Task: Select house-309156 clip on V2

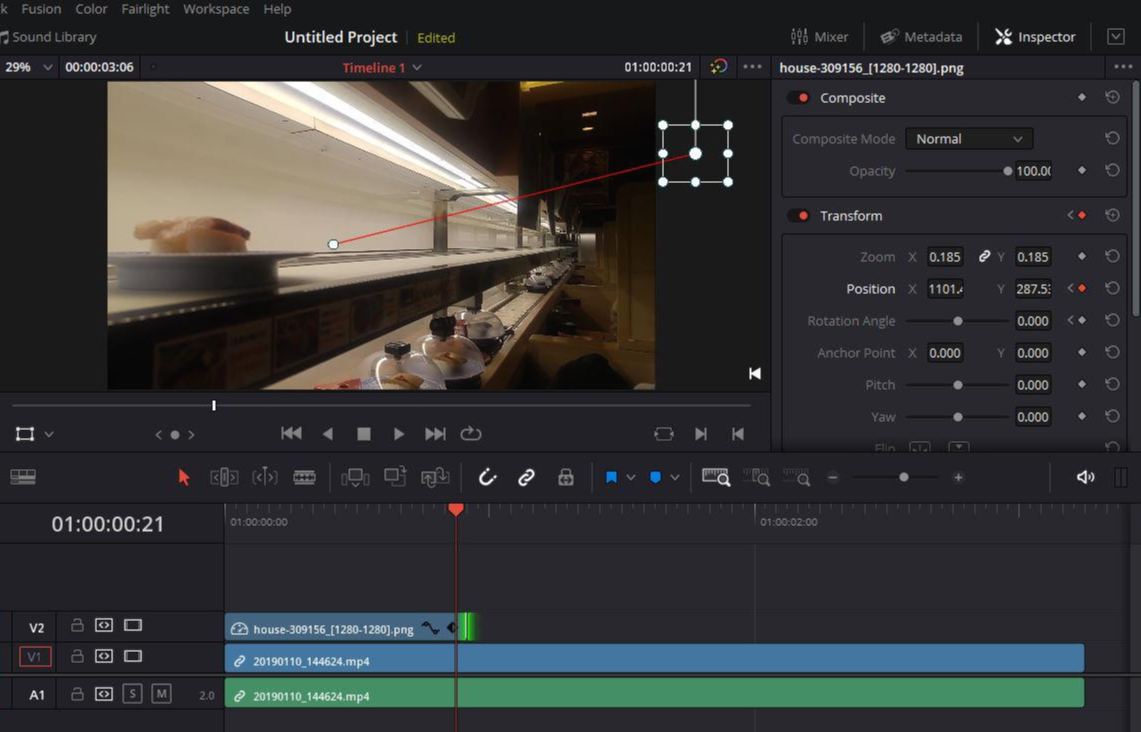Action: point(340,628)
